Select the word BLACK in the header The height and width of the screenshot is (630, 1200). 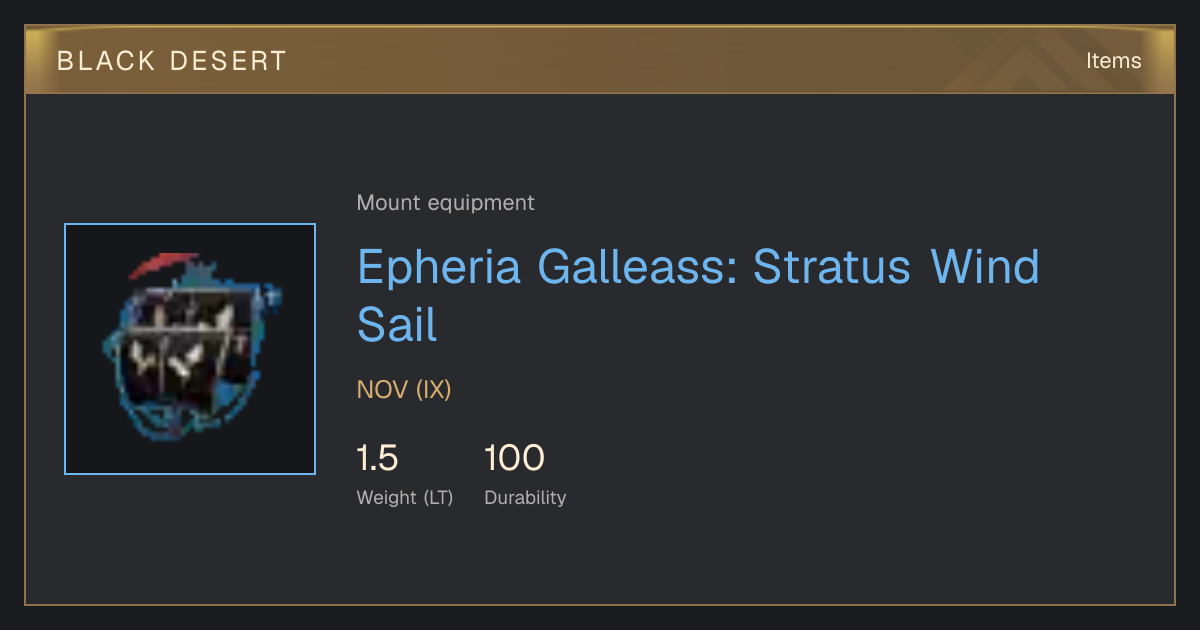(93, 61)
